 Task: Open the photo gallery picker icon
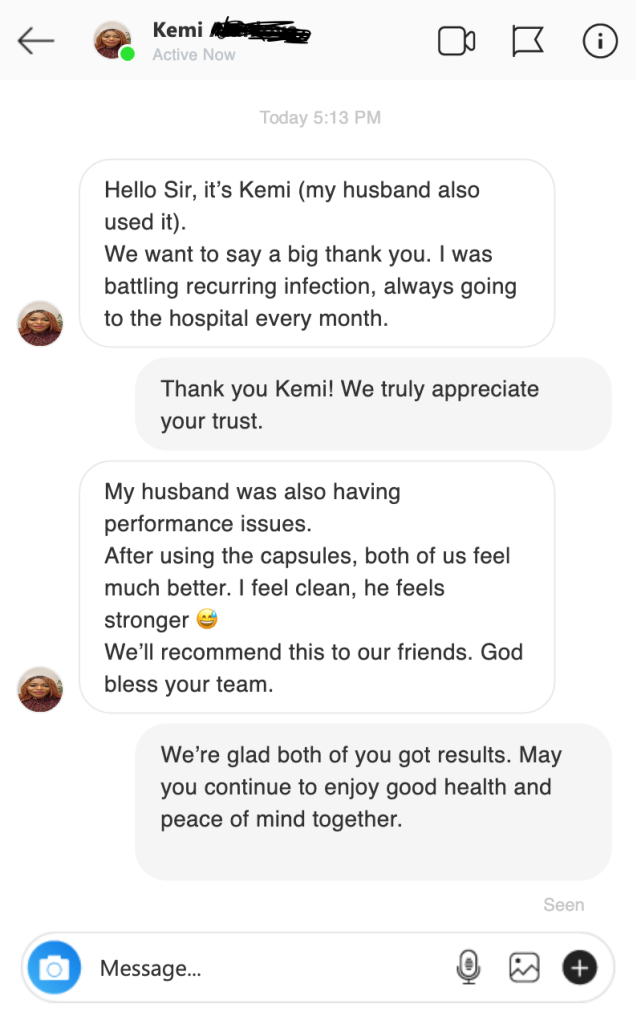(524, 967)
